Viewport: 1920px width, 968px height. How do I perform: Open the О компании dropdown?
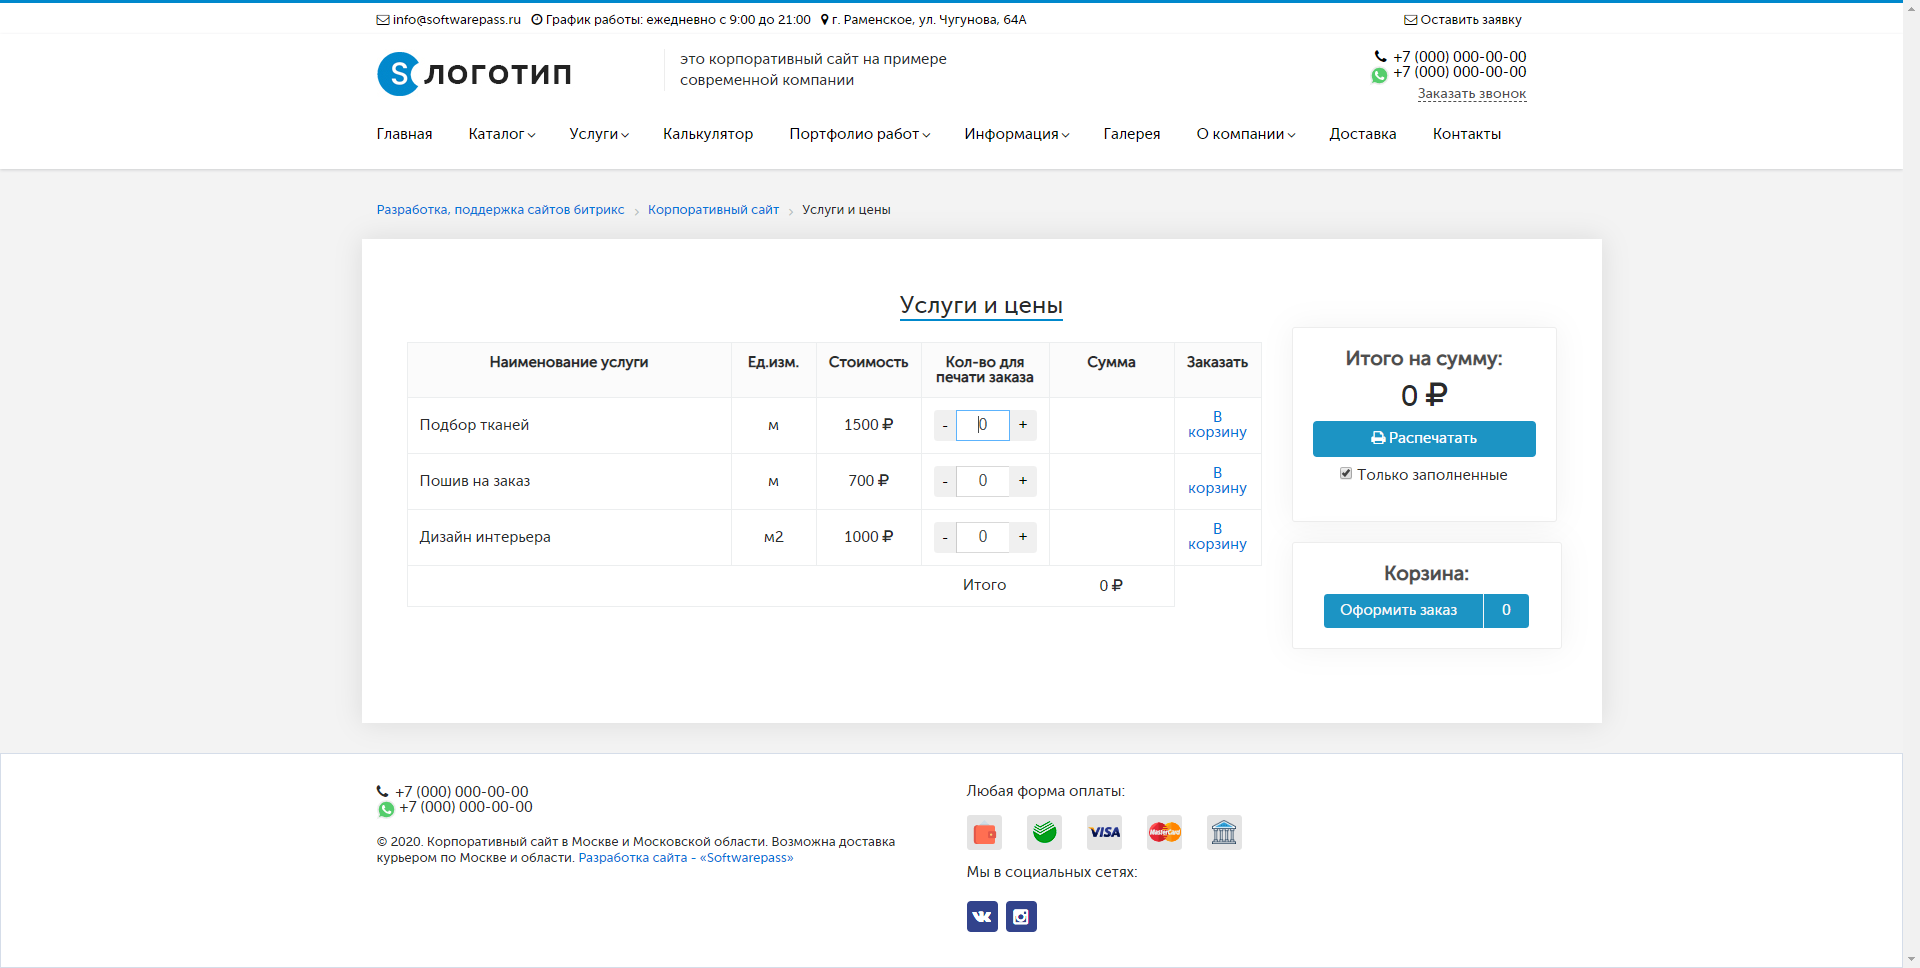(1245, 134)
